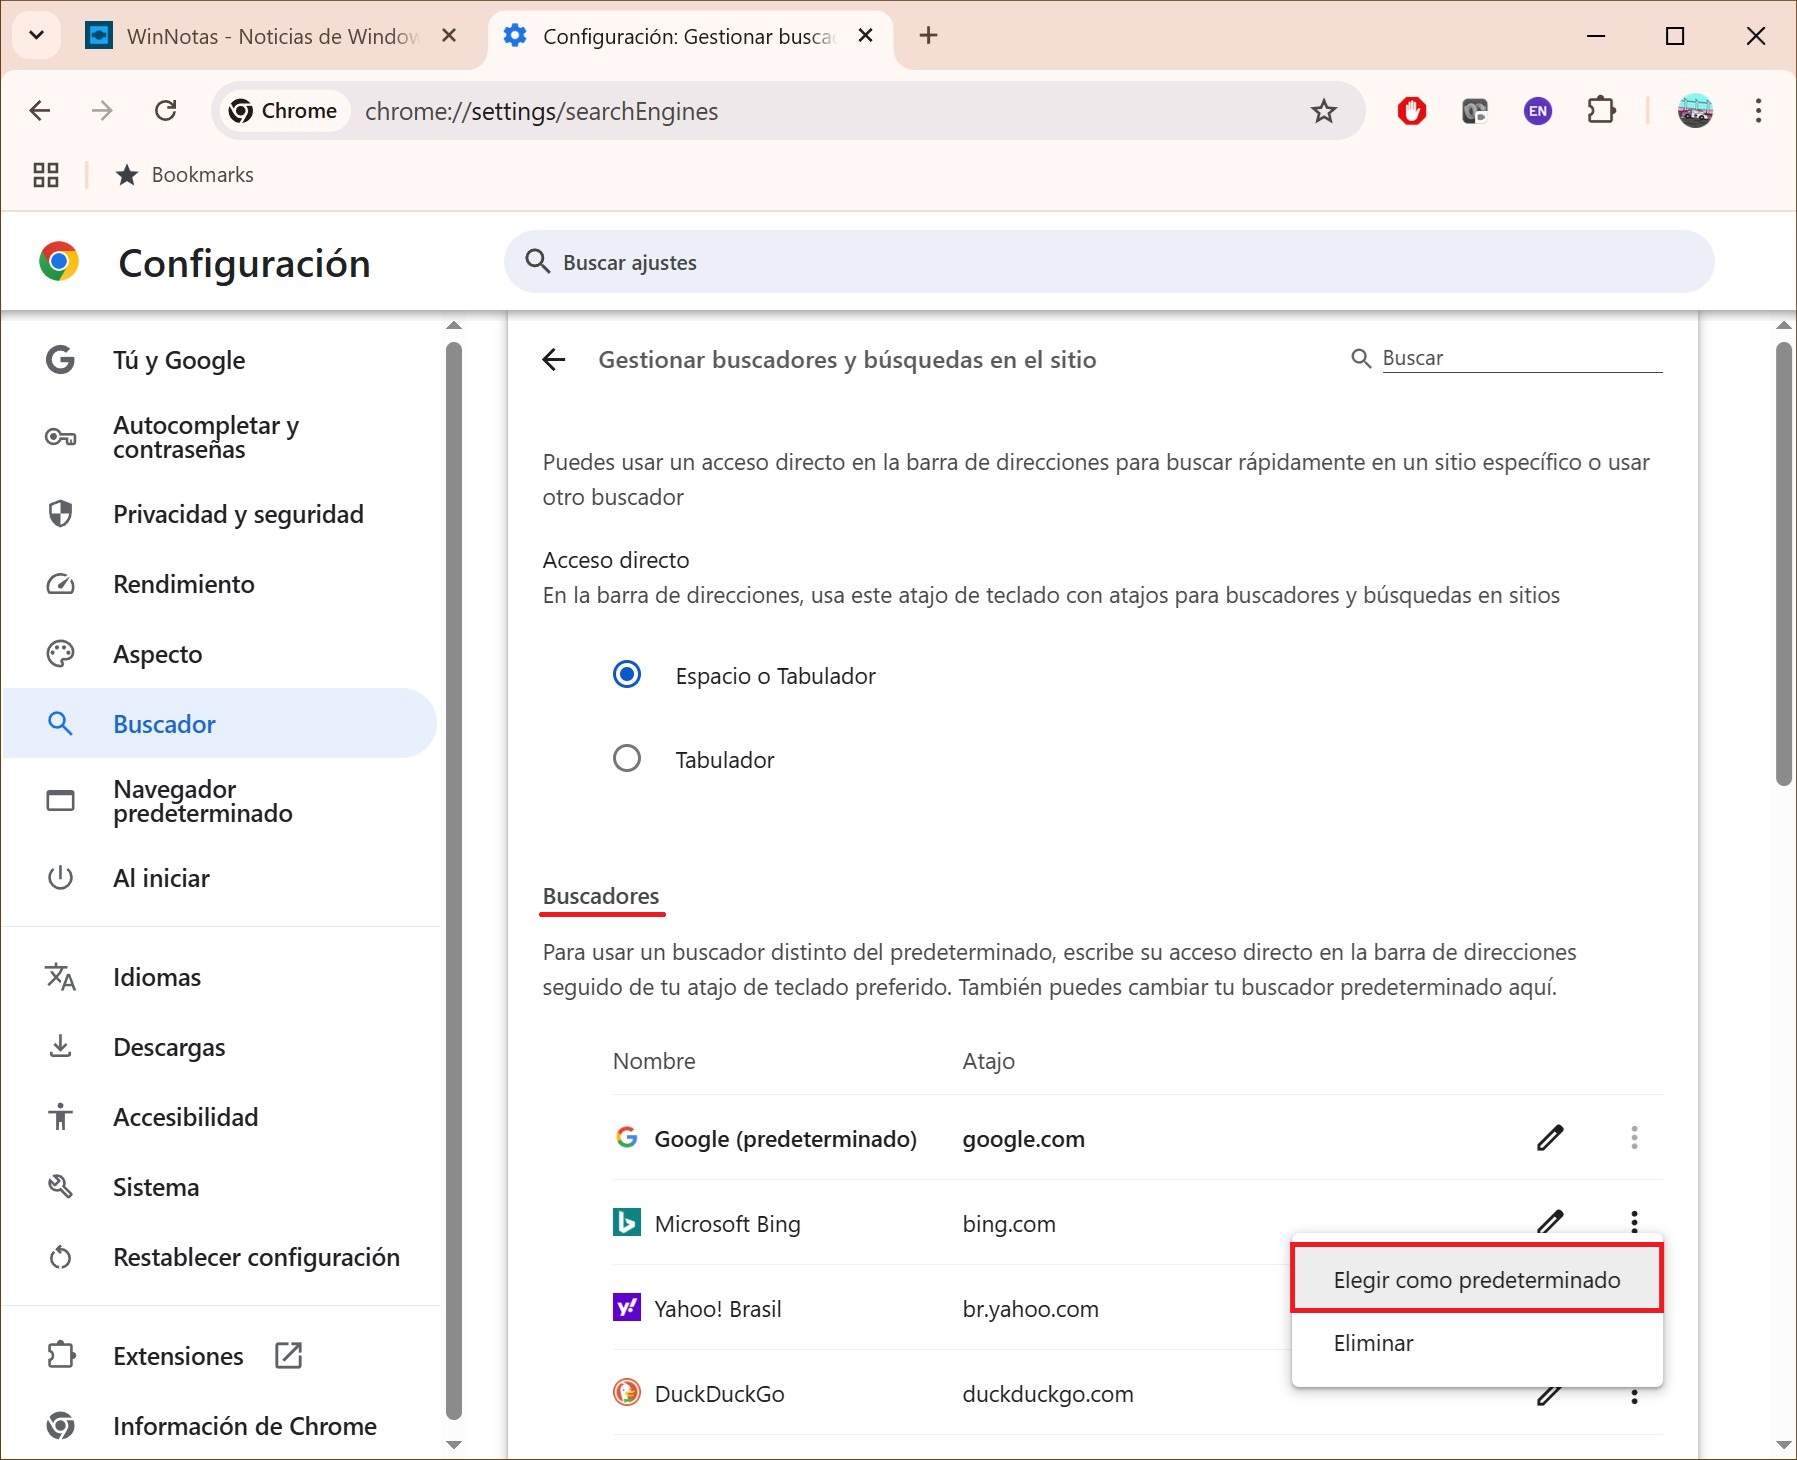Click the Google (predeterminado) row name
Screen dimensions: 1797x1460
tap(785, 1139)
